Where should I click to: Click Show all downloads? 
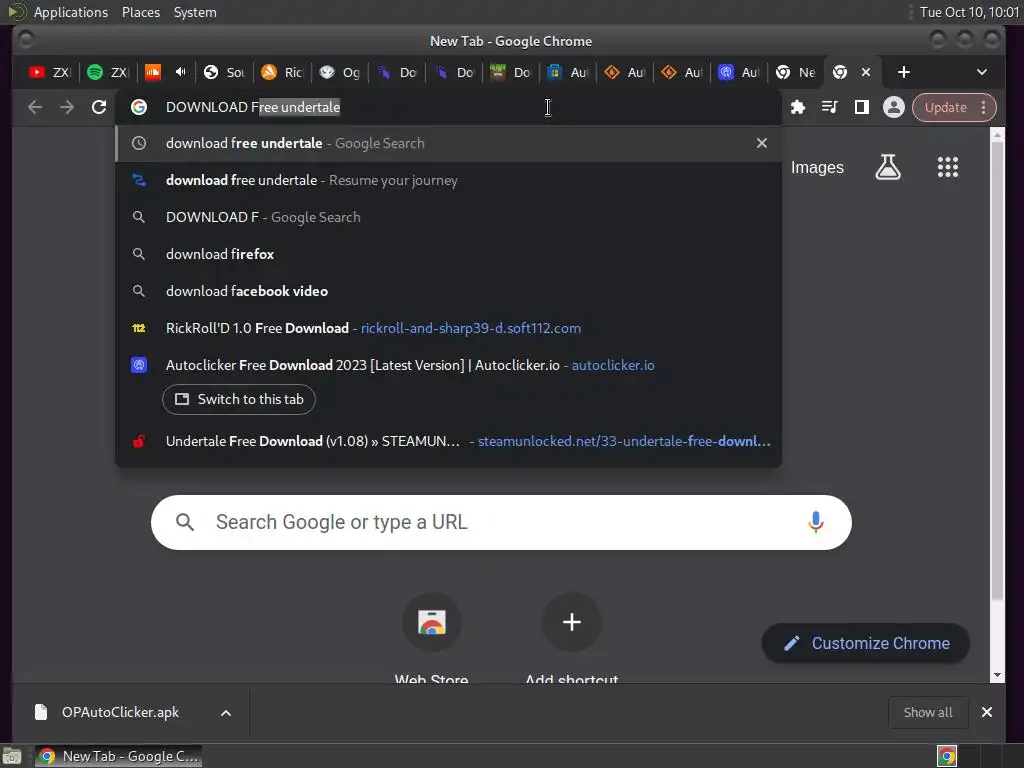pos(927,712)
